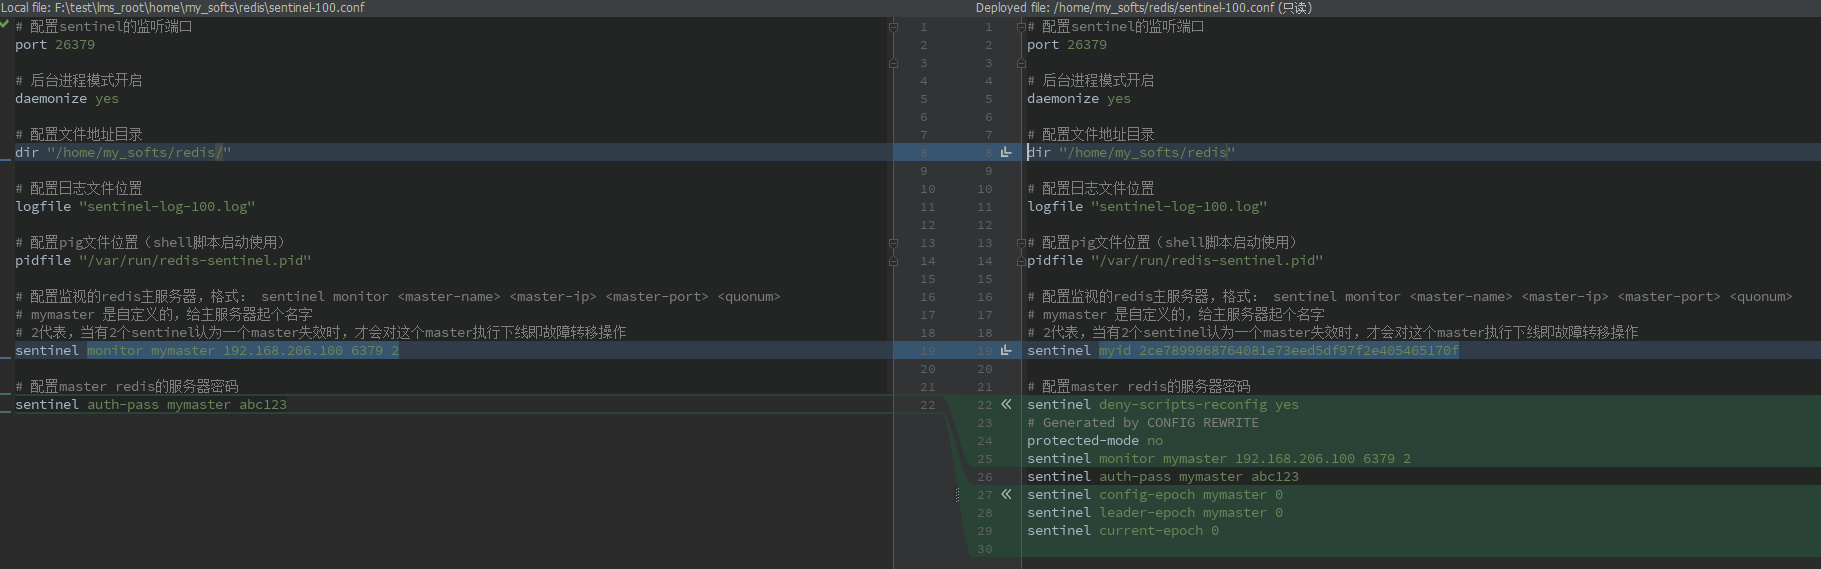Image resolution: width=1821 pixels, height=569 pixels.
Task: Click the dir "/home/my_softs/redis" line in deployed file
Action: 1131,152
